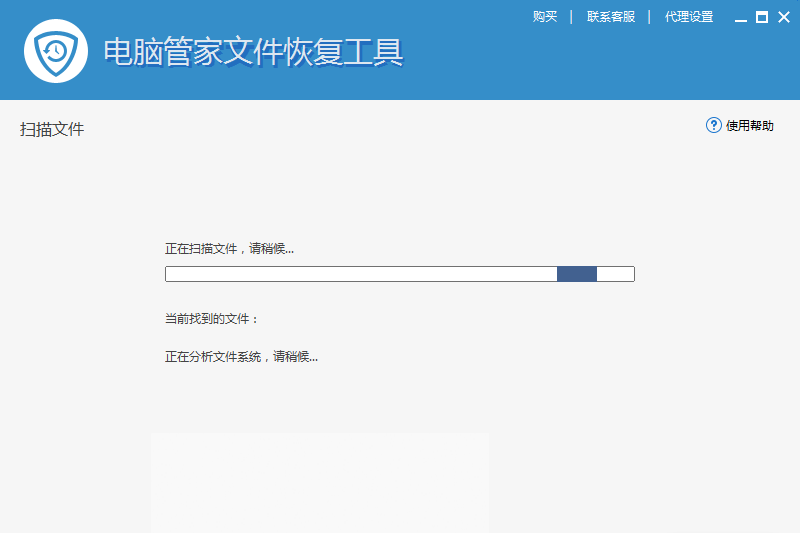Click the 扫描文件 heading

(x=52, y=129)
